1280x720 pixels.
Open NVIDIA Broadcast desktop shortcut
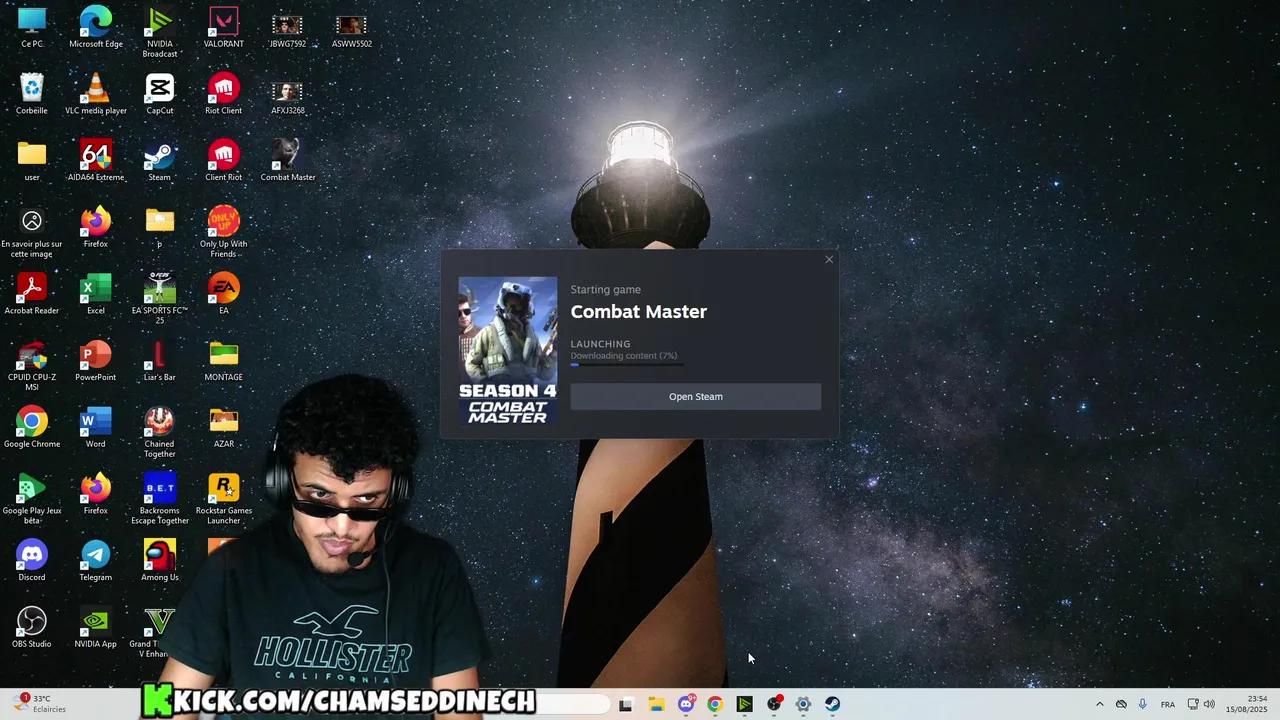[160, 32]
